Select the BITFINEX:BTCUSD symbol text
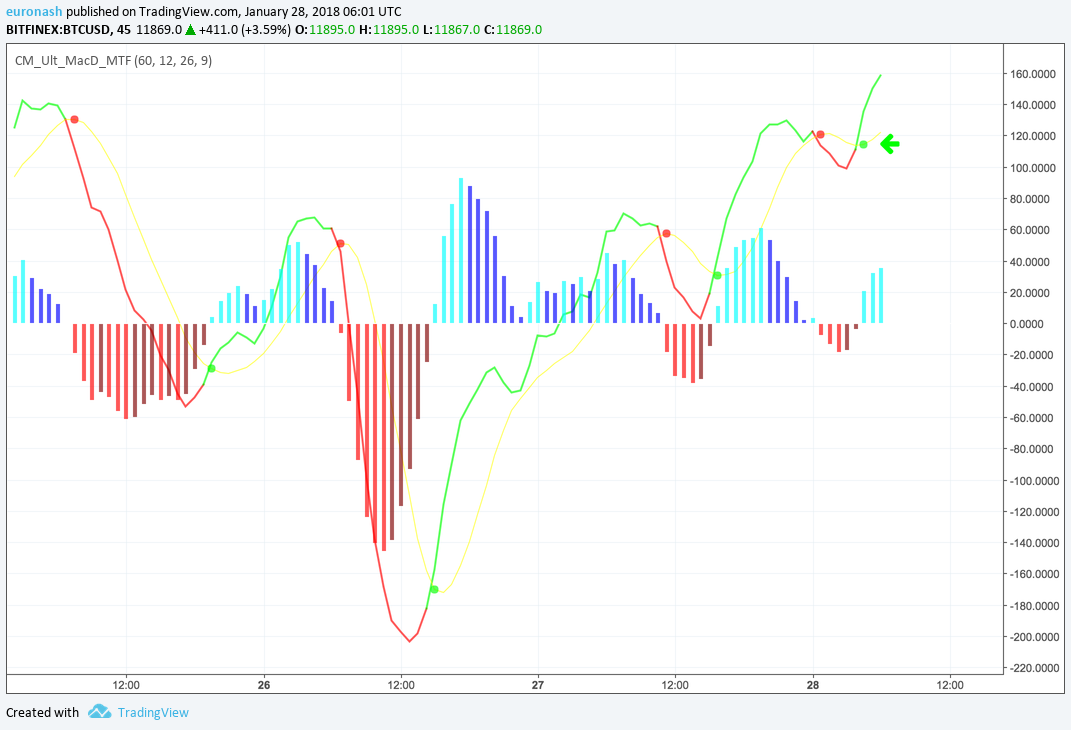 [58, 29]
